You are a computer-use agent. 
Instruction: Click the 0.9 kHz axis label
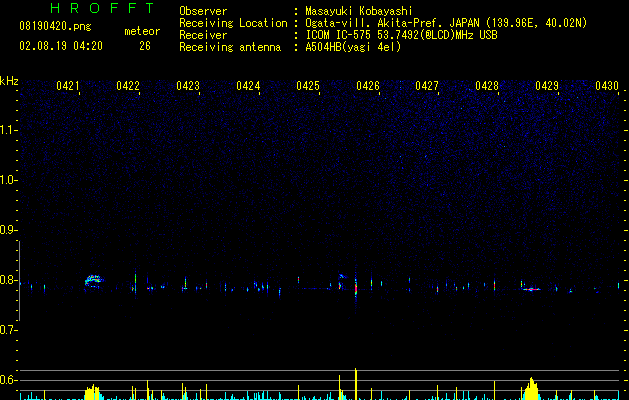tap(8, 230)
